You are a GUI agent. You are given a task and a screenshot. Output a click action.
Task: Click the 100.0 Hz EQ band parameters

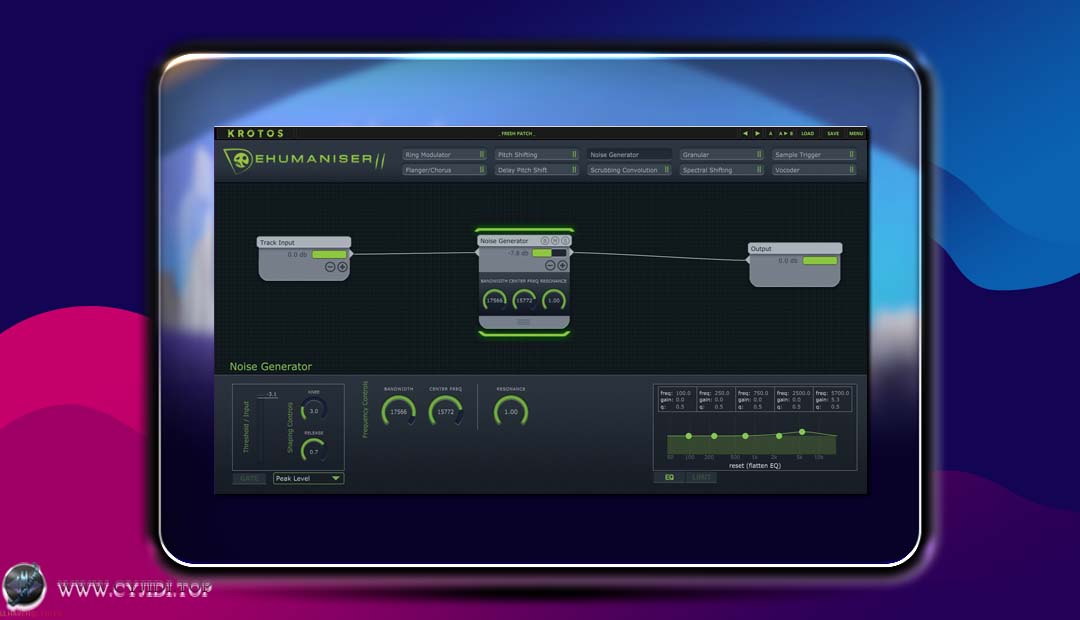[676, 400]
